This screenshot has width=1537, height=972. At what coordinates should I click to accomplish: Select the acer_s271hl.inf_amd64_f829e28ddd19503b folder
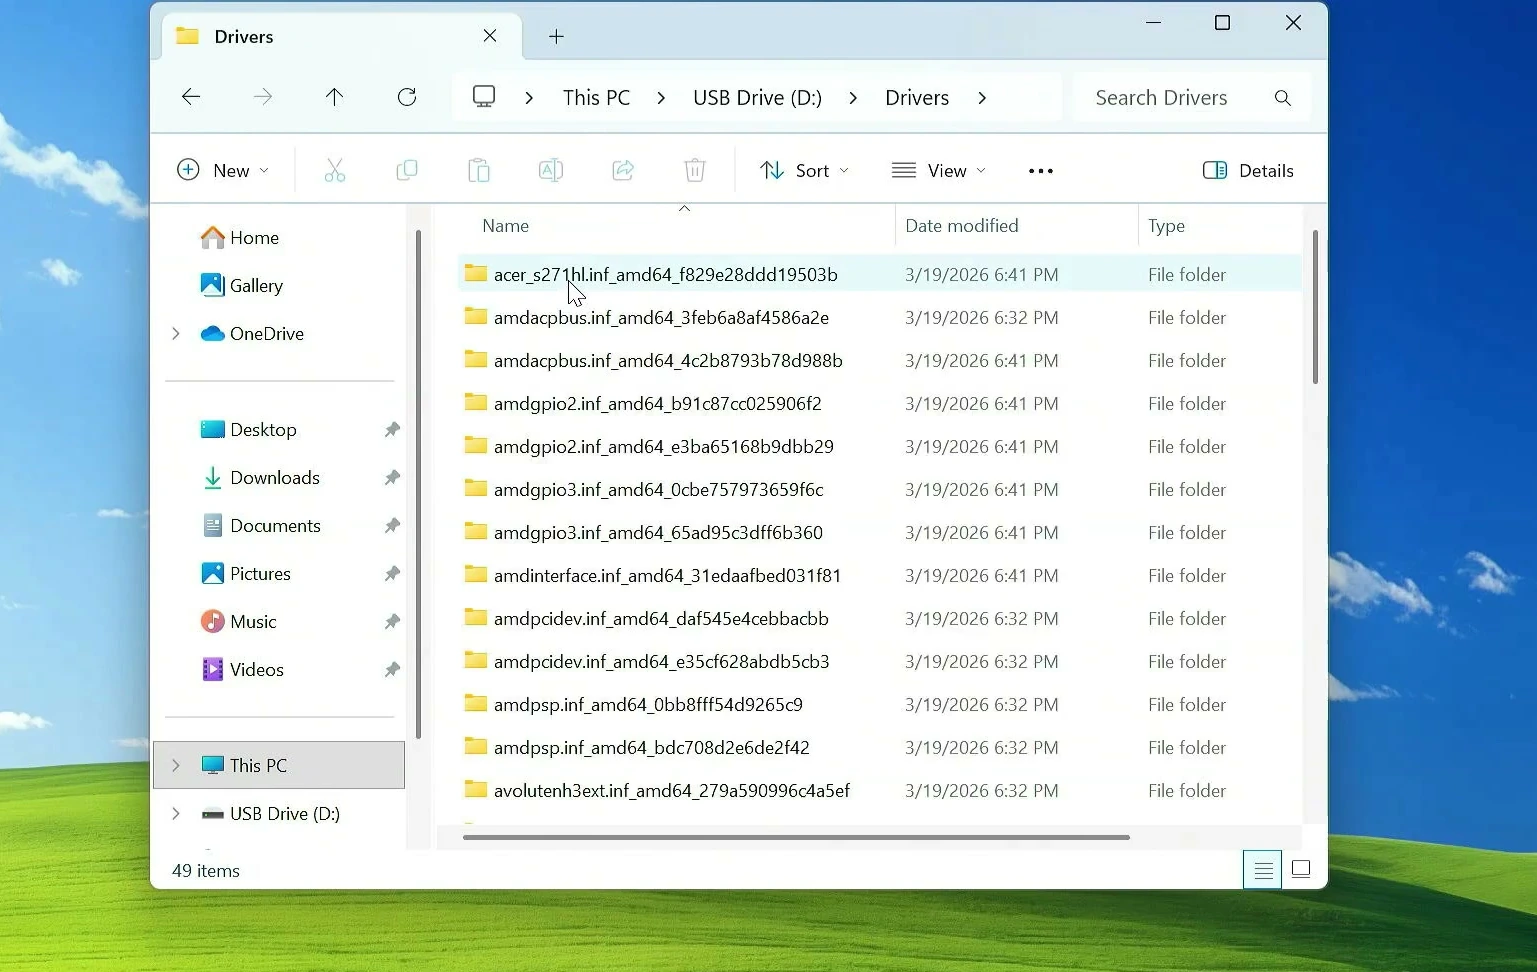tap(880, 275)
